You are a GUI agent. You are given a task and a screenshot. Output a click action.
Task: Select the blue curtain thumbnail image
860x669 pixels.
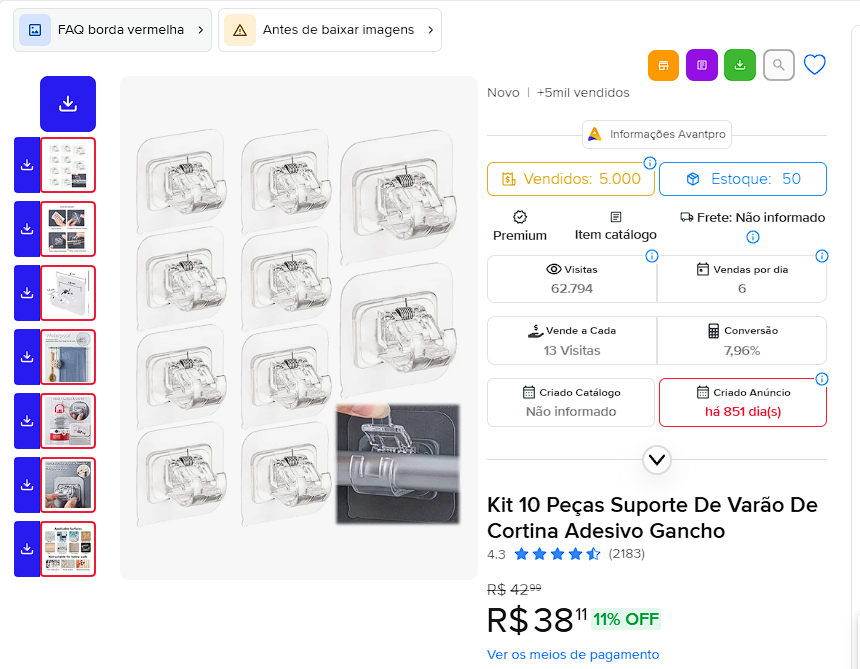[x=68, y=357]
